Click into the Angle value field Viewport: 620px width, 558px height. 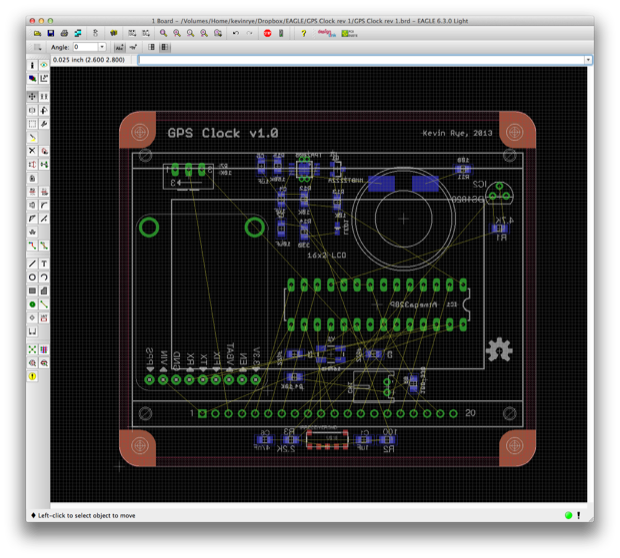click(x=86, y=47)
